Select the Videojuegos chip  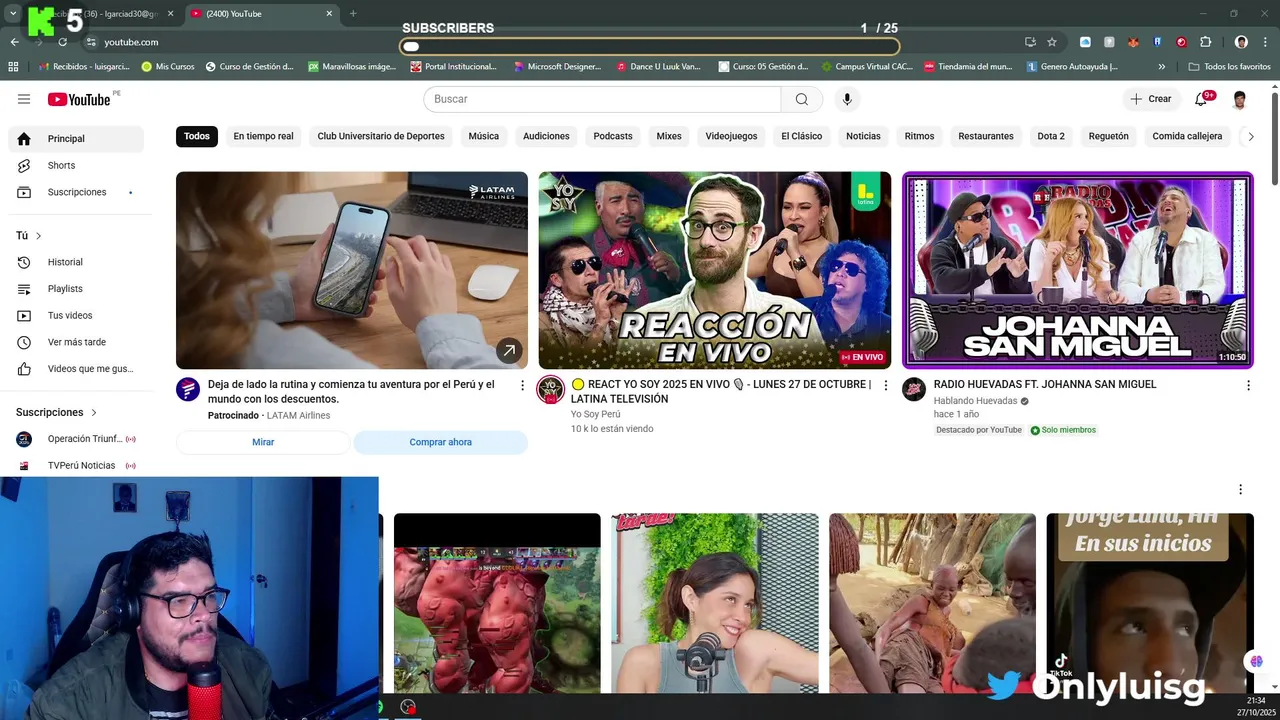coord(731,136)
